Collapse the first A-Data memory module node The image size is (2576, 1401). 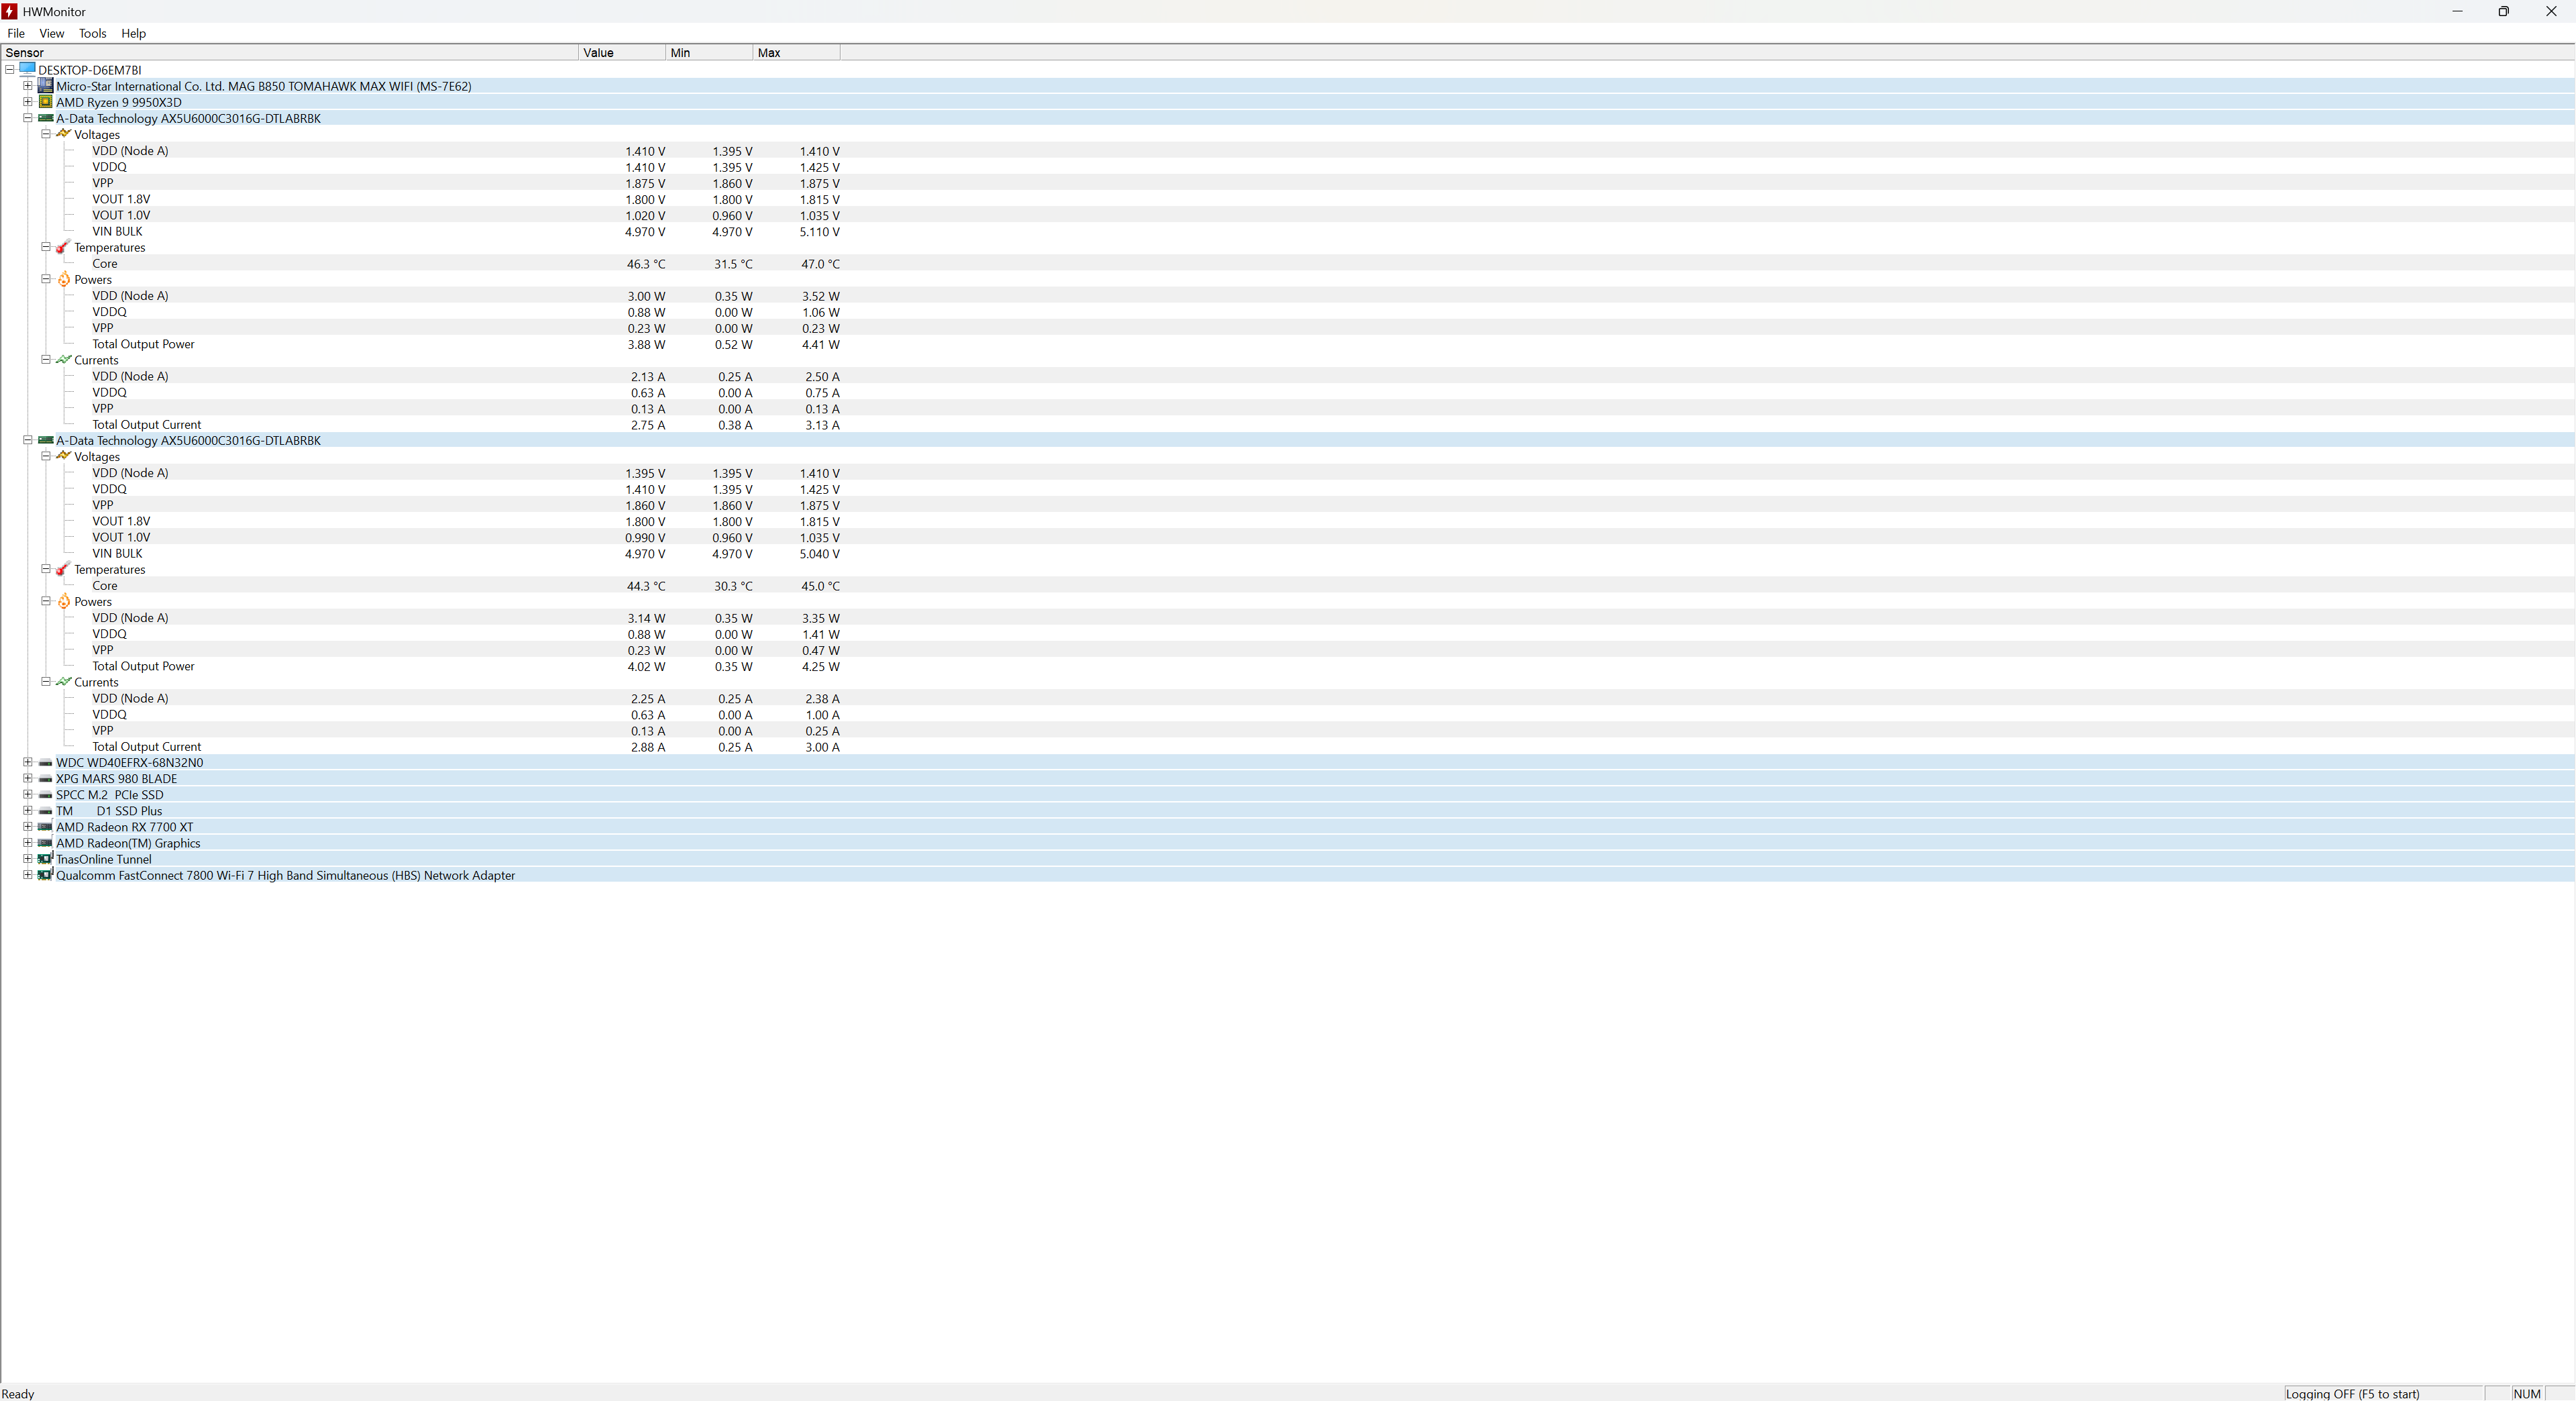point(28,118)
